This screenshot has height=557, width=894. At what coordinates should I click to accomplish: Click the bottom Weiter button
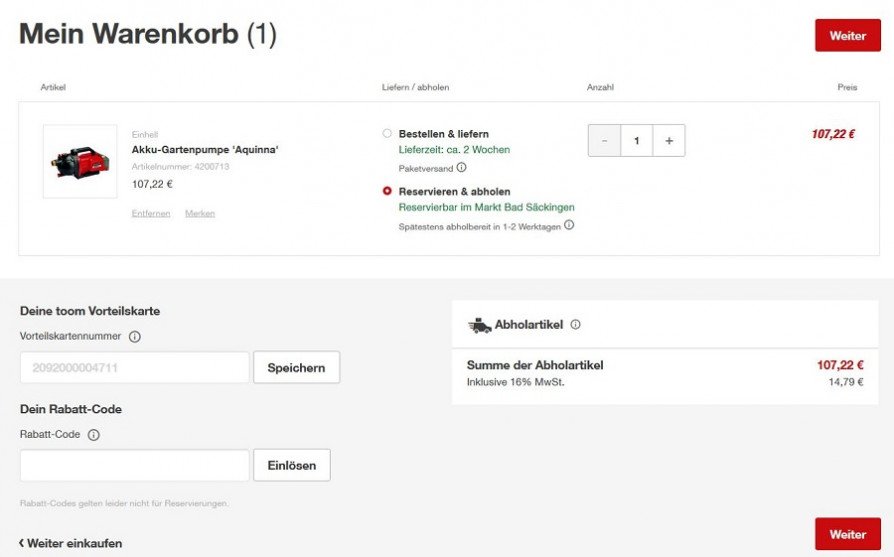pyautogui.click(x=848, y=534)
